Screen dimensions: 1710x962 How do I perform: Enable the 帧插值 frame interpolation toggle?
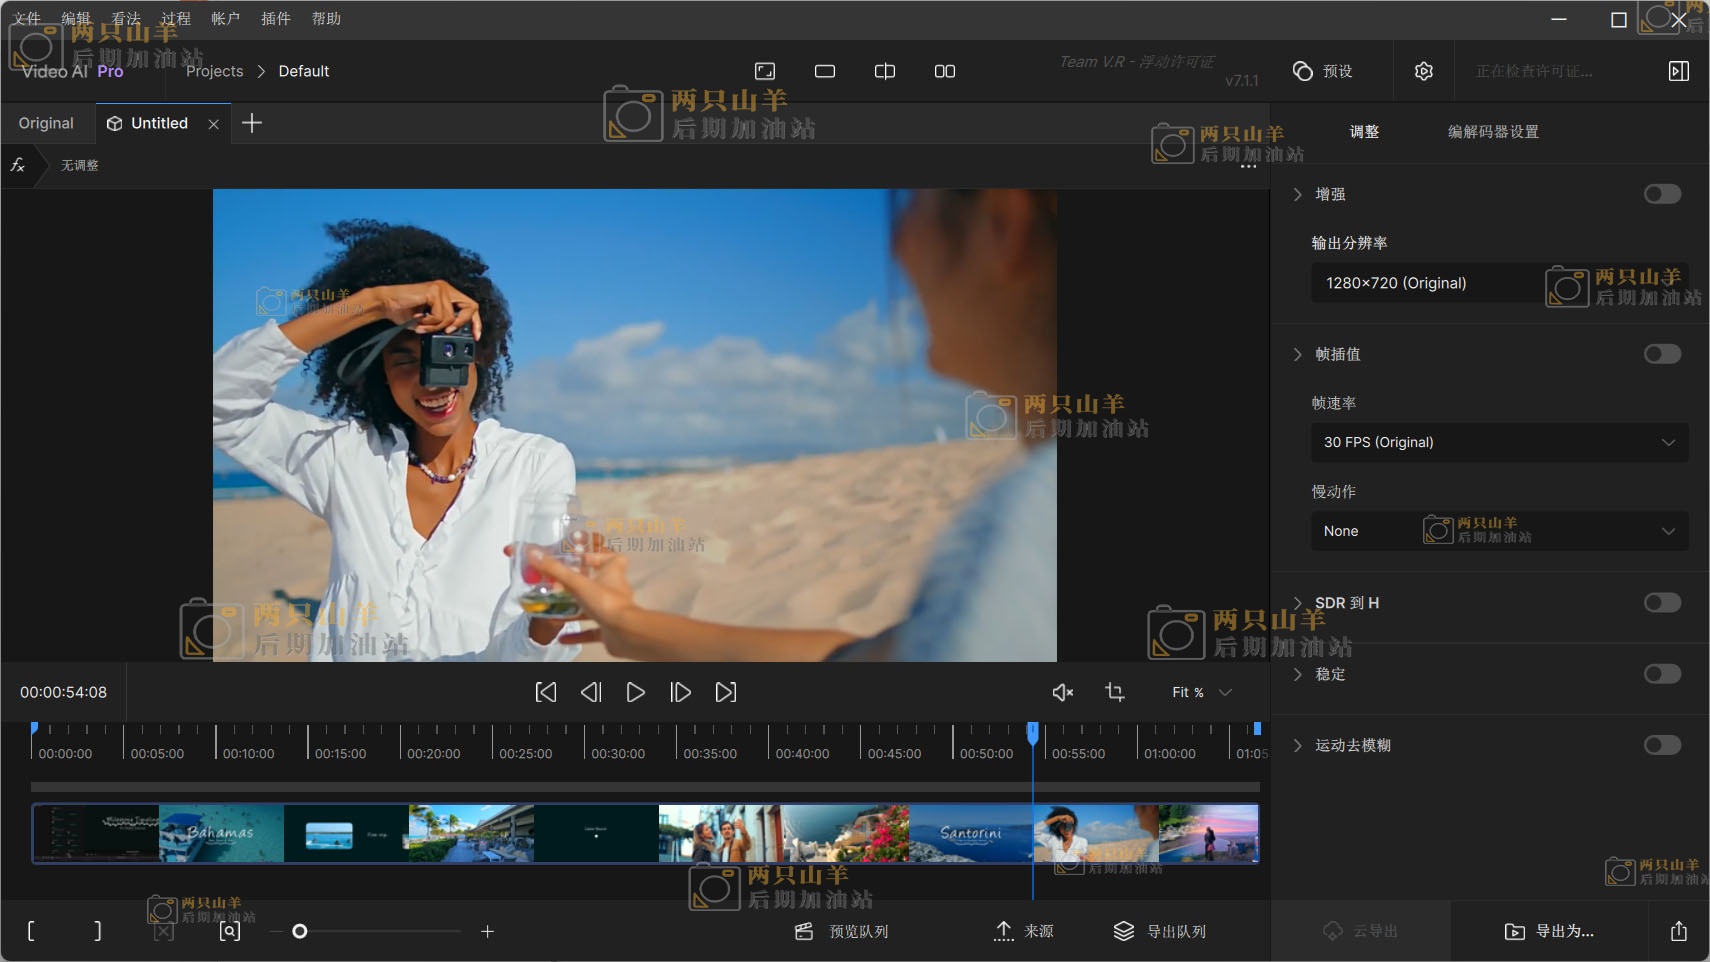pyautogui.click(x=1662, y=354)
